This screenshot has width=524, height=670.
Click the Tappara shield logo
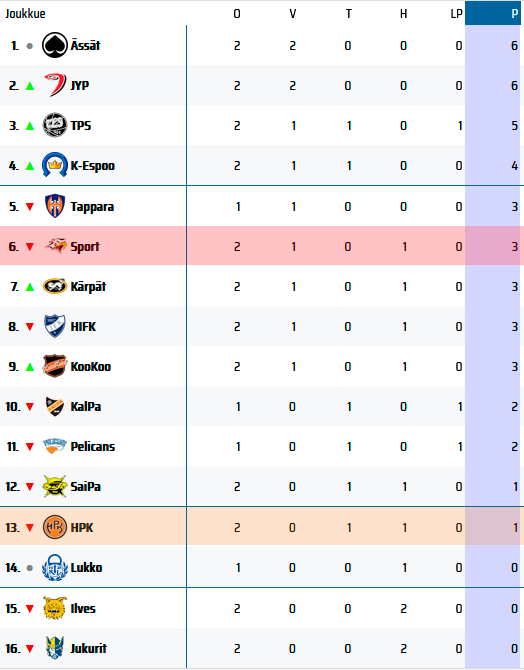(55, 206)
